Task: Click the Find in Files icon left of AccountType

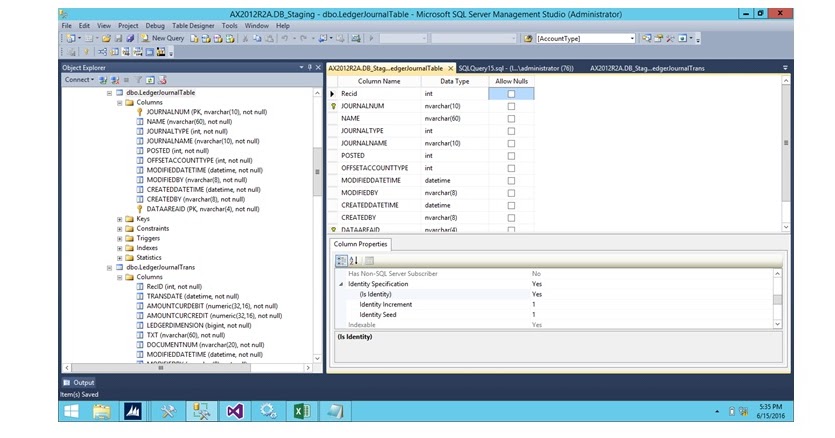Action: 528,38
